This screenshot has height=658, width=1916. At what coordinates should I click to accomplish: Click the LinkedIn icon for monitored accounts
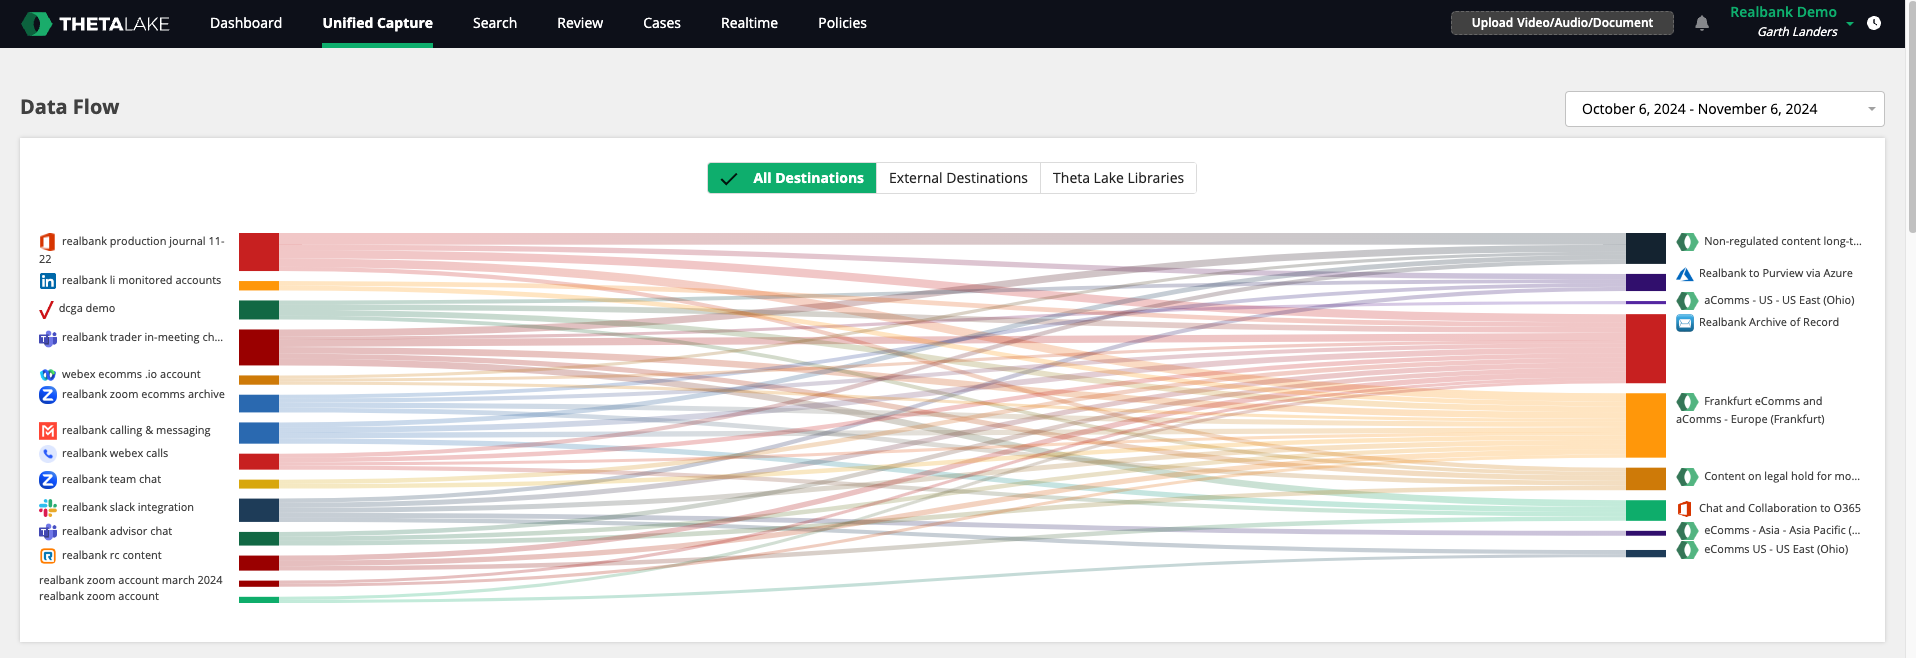(x=47, y=281)
